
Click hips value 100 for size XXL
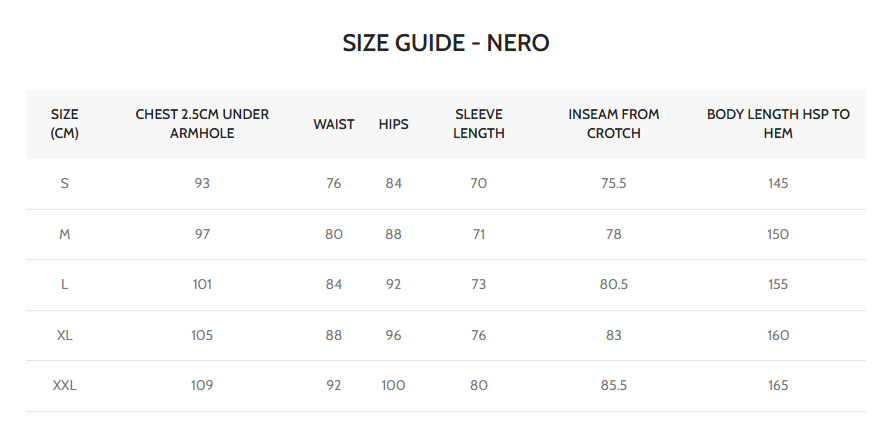[393, 386]
